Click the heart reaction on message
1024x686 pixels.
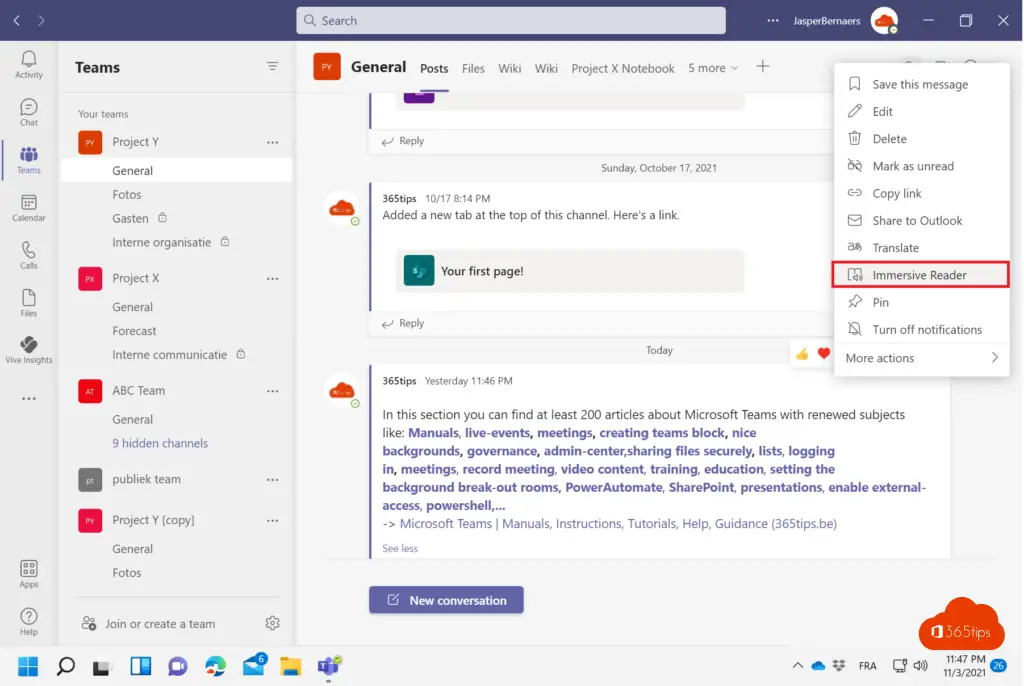pos(824,353)
